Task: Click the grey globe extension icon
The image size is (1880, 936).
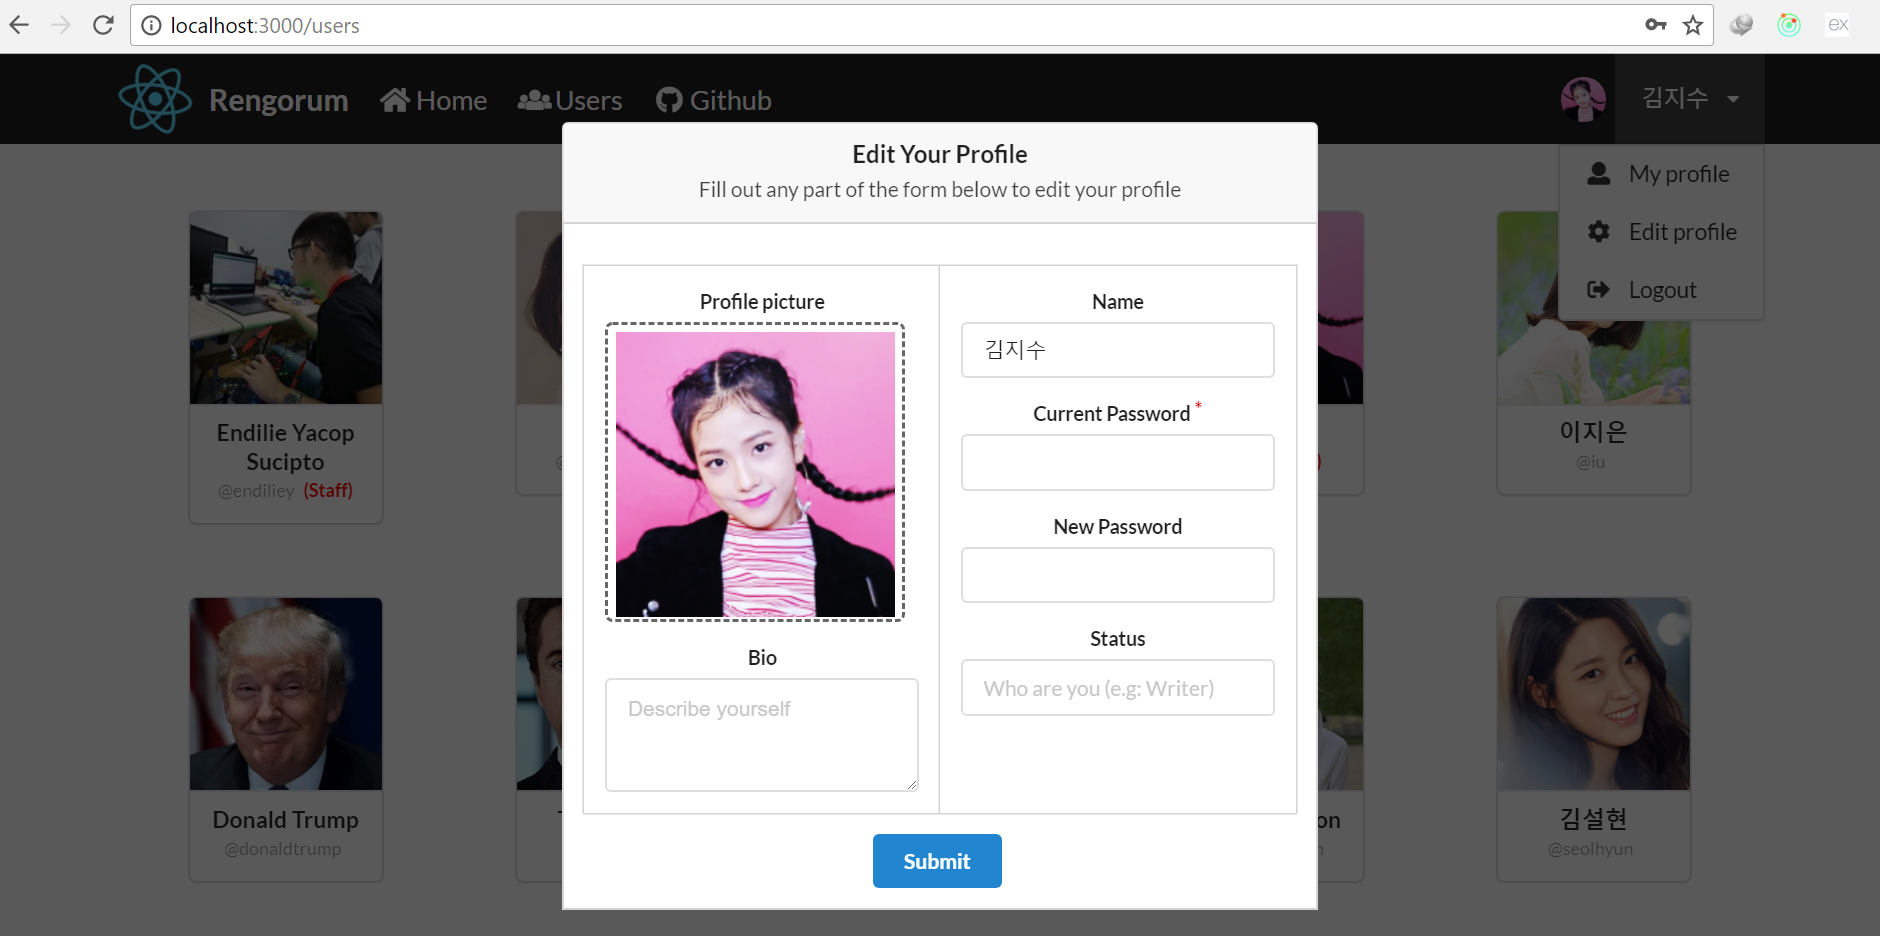Action: 1741,25
